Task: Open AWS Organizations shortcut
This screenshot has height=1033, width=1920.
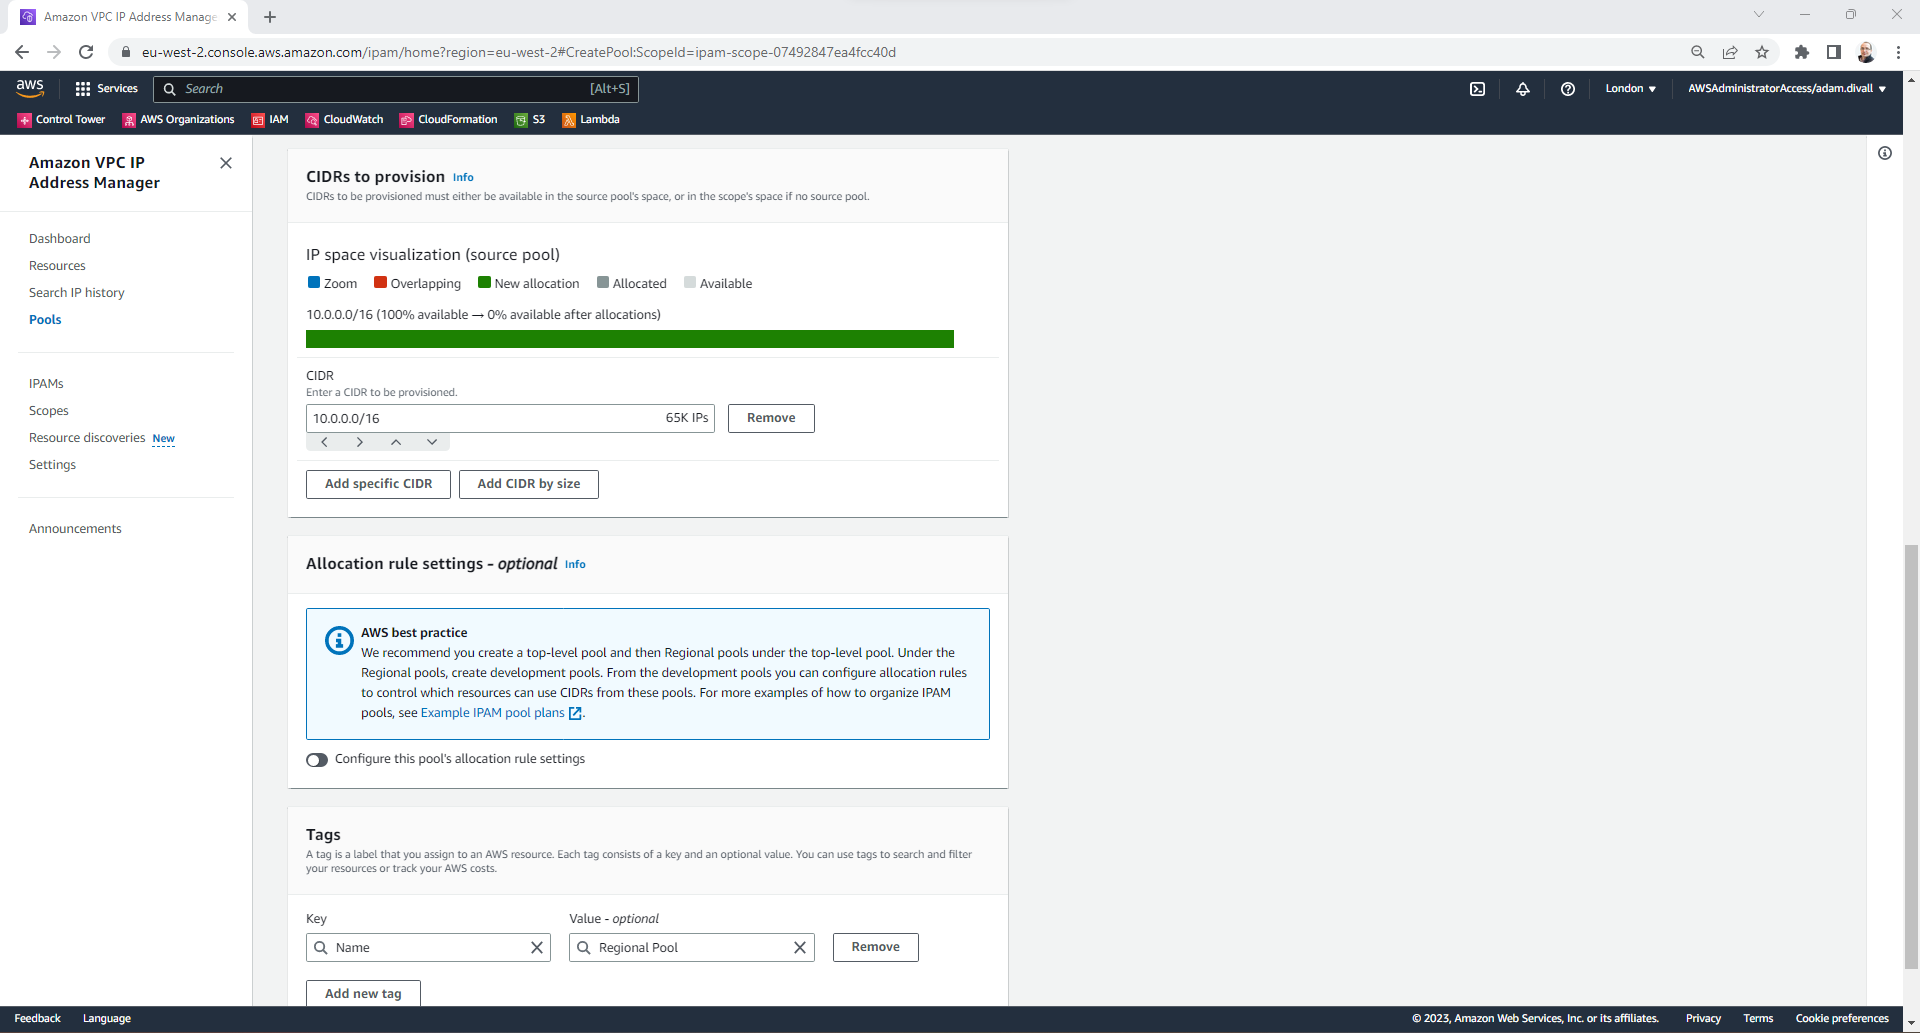Action: coord(178,120)
